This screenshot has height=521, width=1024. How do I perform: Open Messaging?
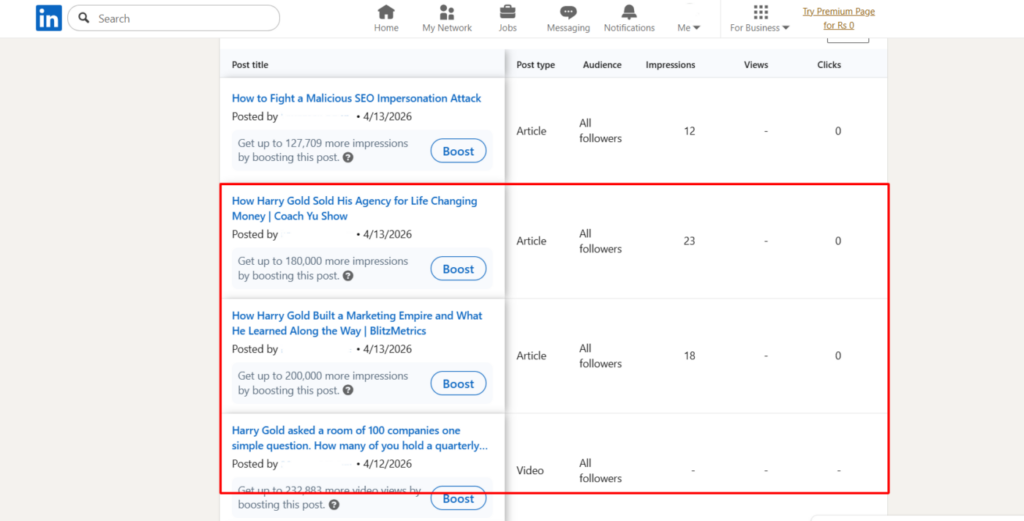(x=568, y=19)
